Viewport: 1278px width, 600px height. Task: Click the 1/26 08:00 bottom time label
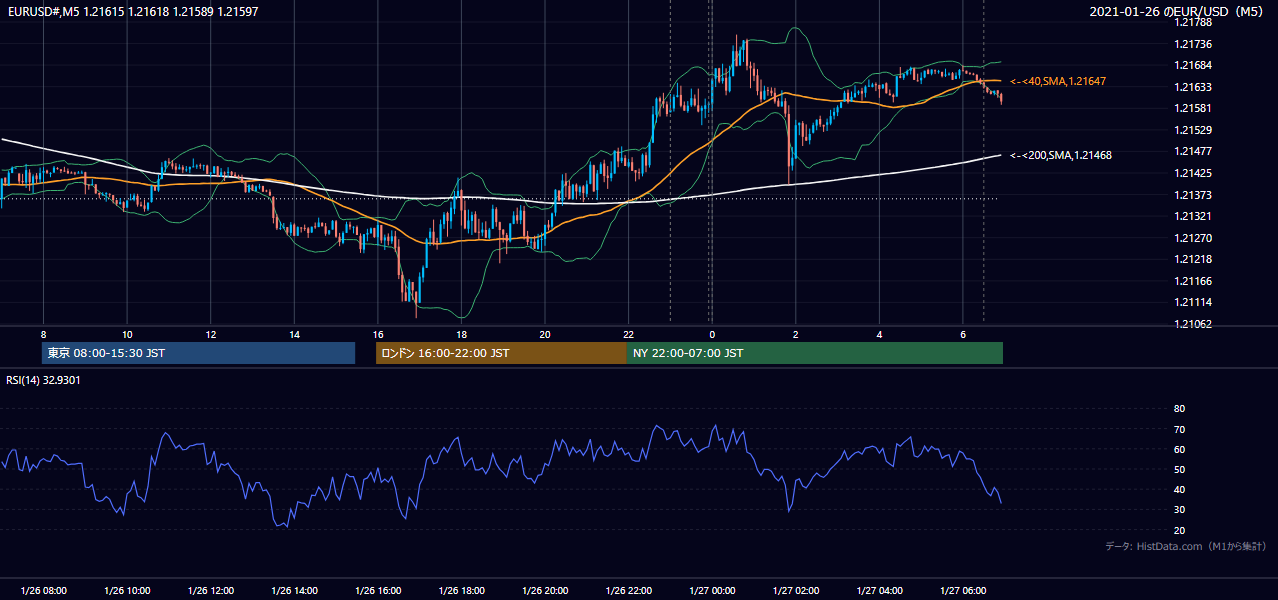click(x=43, y=591)
